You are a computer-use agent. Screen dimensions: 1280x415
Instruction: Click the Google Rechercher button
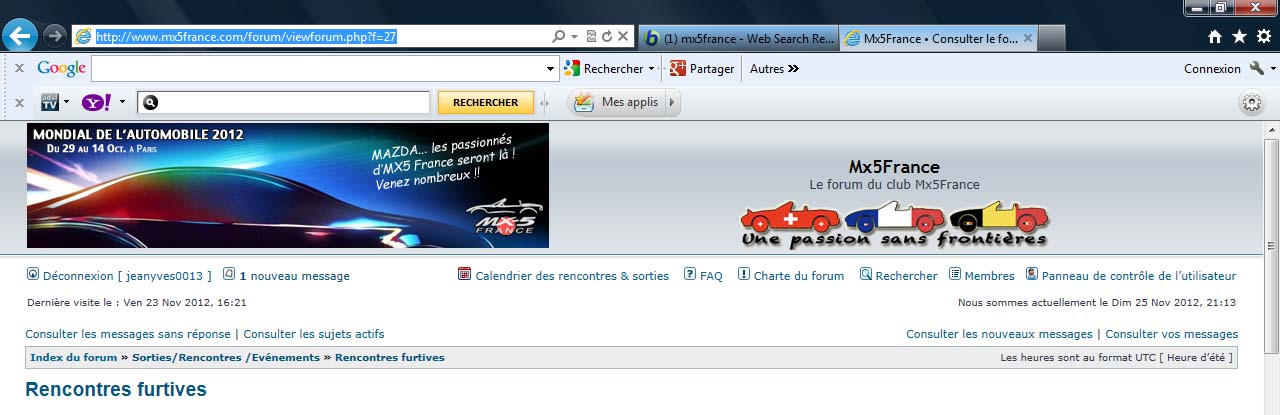click(x=604, y=69)
